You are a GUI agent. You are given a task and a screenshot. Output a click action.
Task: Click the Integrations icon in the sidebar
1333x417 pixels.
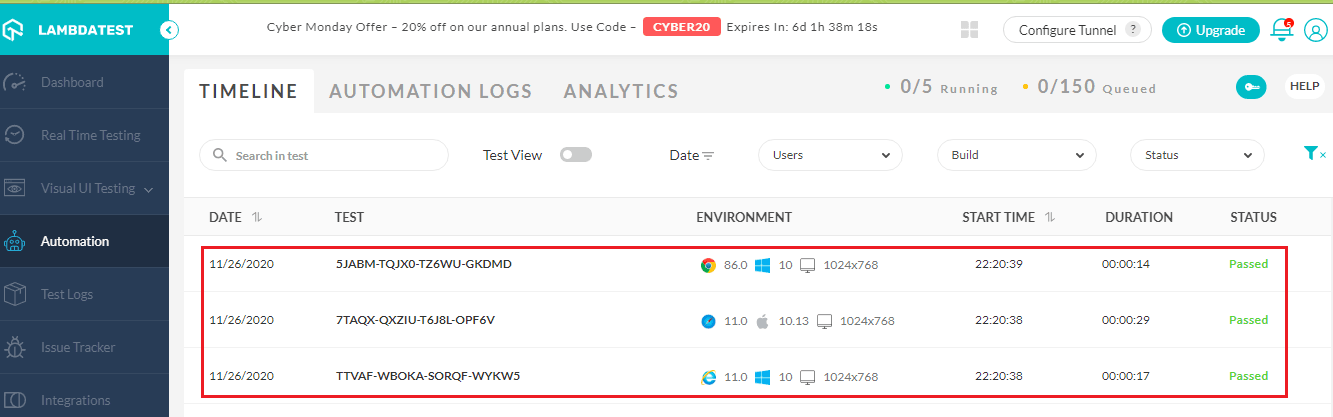(15, 400)
